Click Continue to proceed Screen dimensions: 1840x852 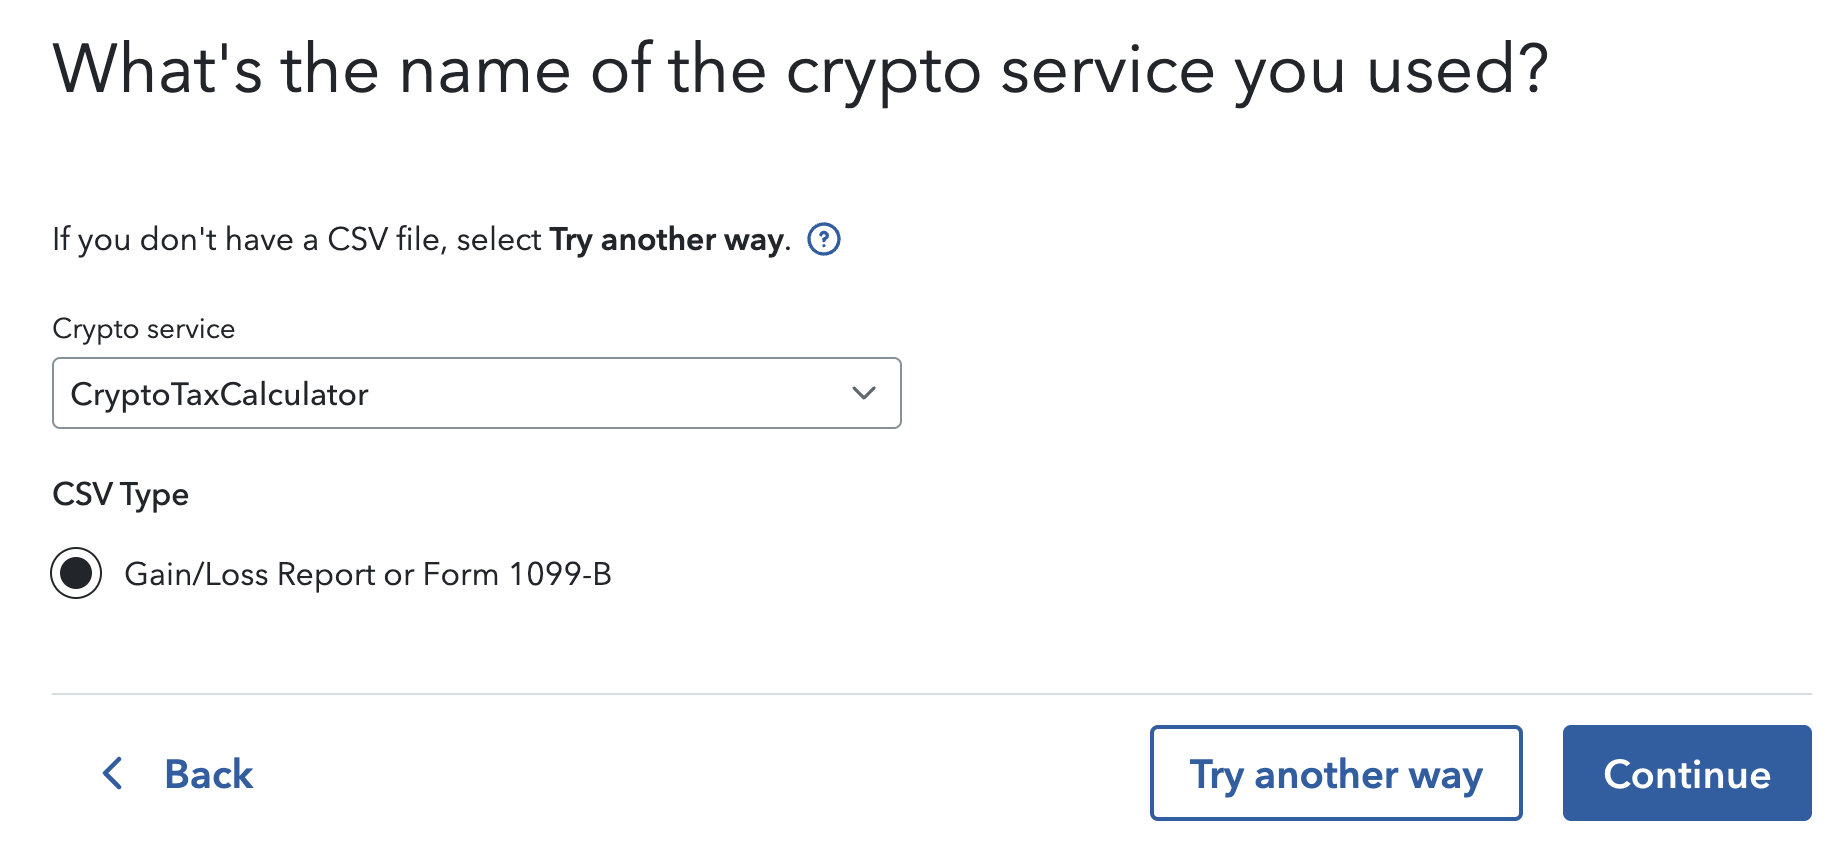(1686, 773)
